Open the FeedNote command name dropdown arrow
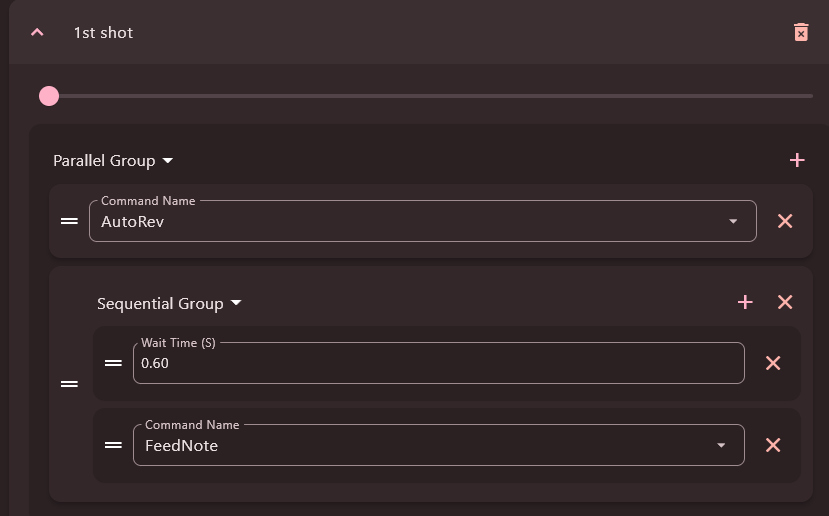This screenshot has width=829, height=516. [721, 445]
